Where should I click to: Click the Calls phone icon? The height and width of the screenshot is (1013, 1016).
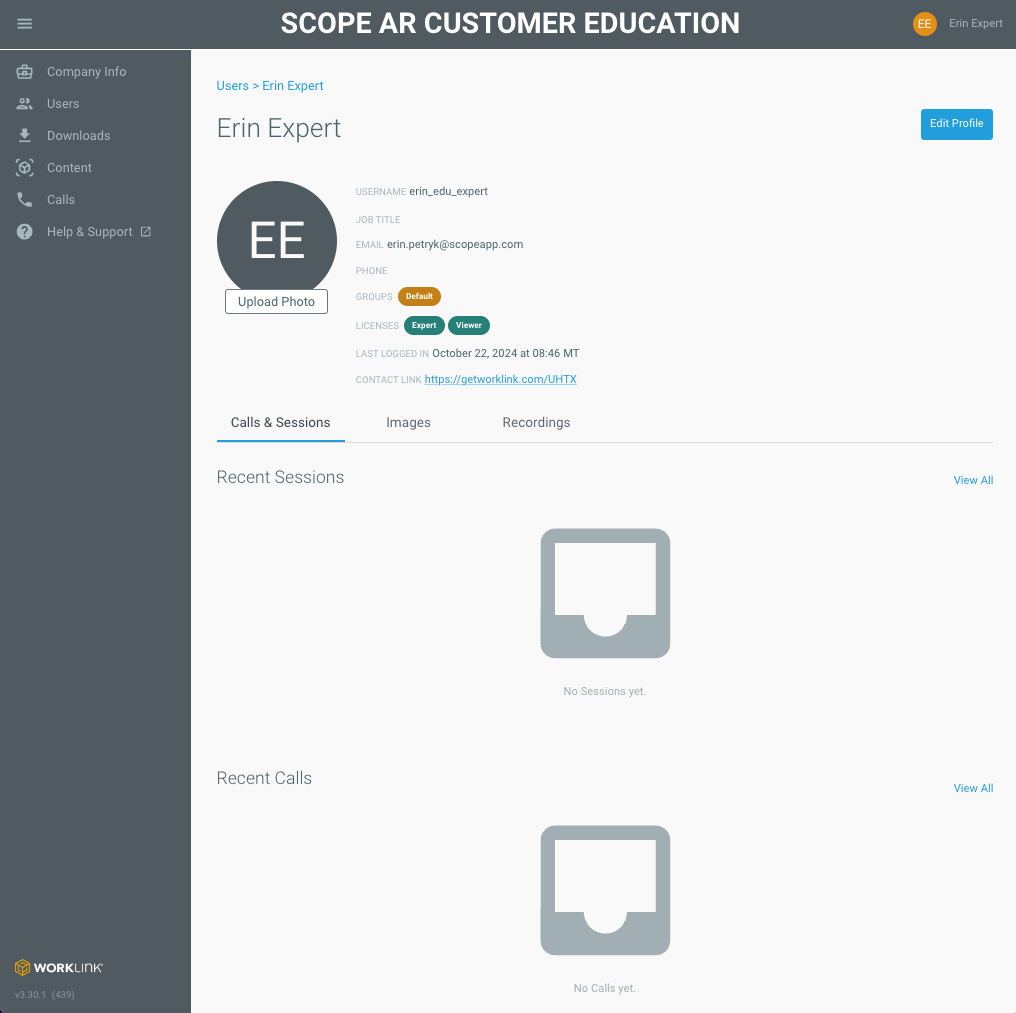[25, 200]
